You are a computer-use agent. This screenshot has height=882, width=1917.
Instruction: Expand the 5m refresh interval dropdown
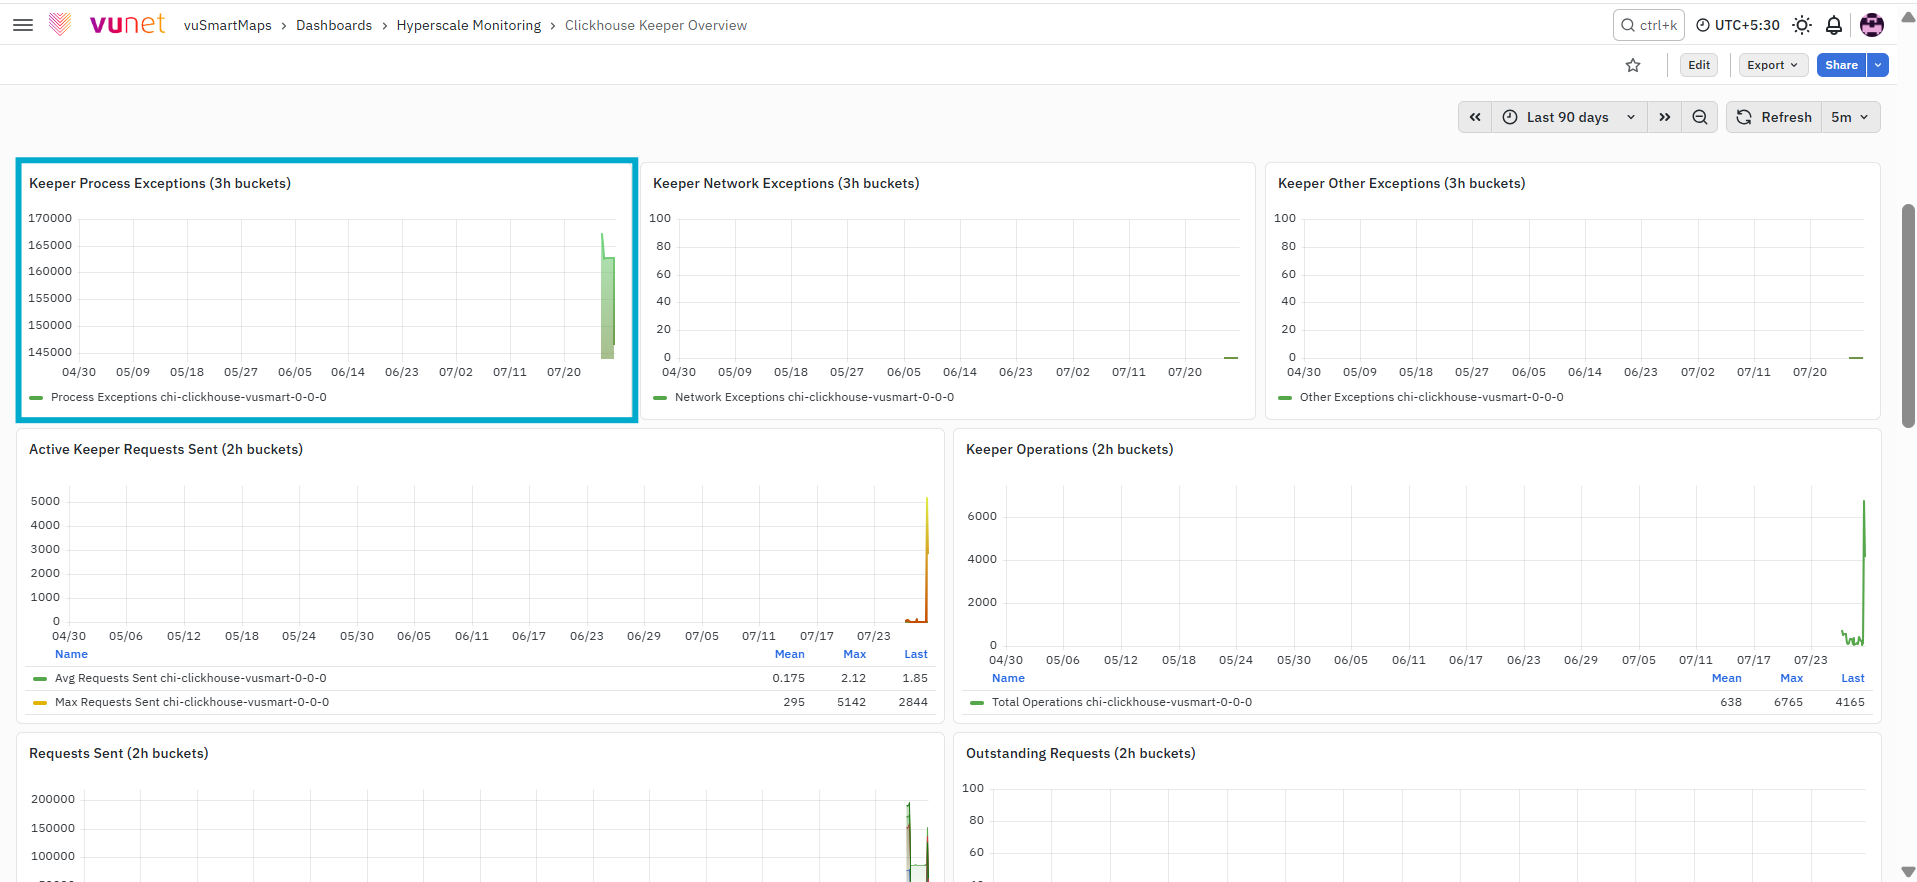coord(1851,117)
